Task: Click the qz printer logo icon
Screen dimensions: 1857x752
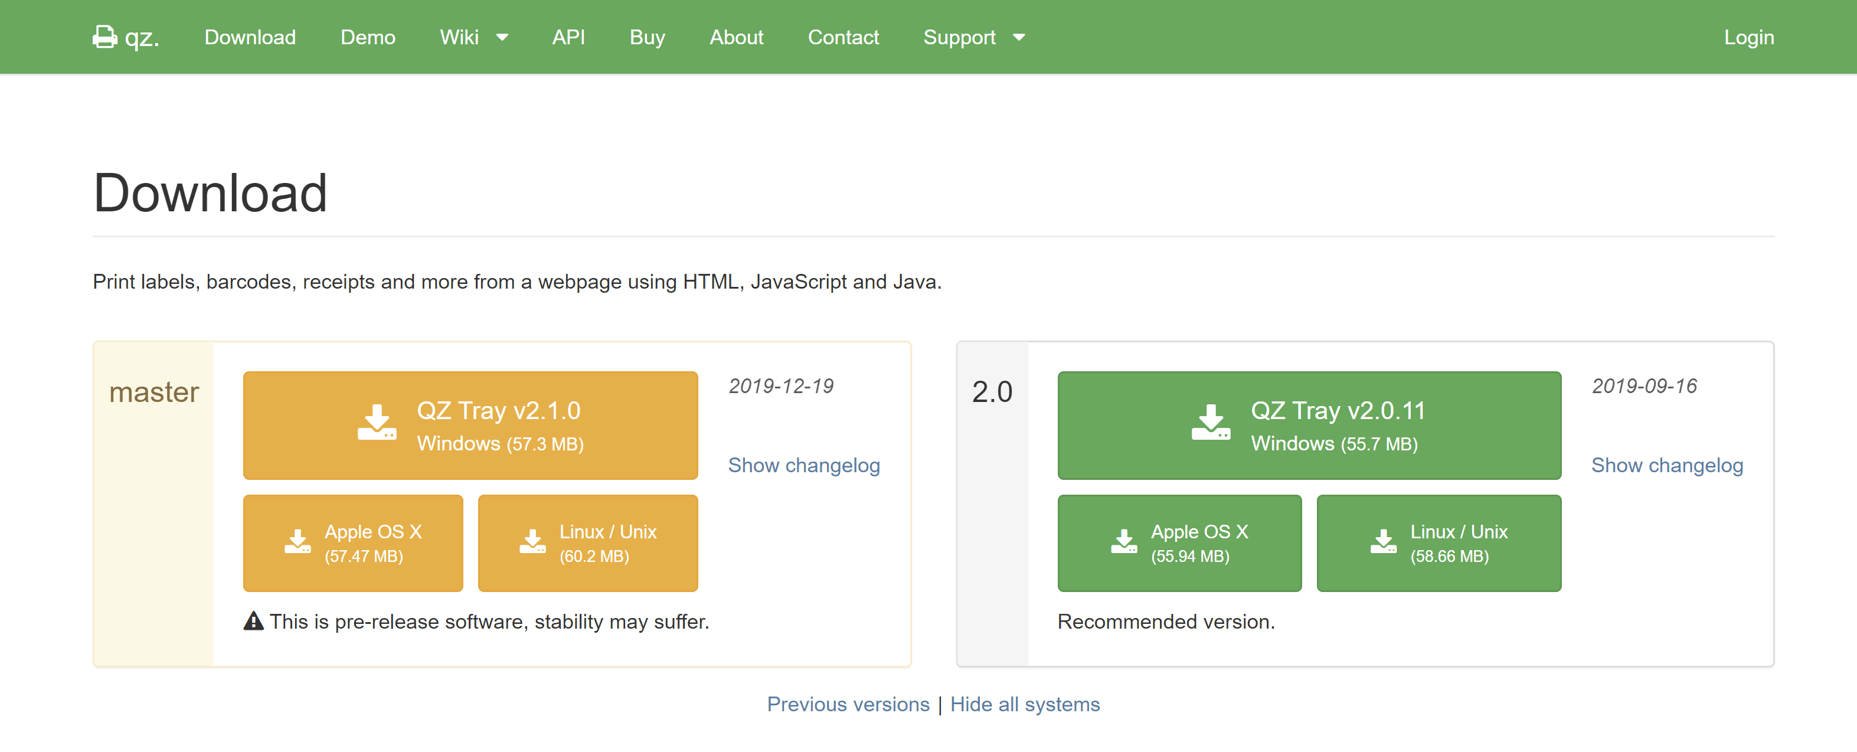Action: [104, 37]
